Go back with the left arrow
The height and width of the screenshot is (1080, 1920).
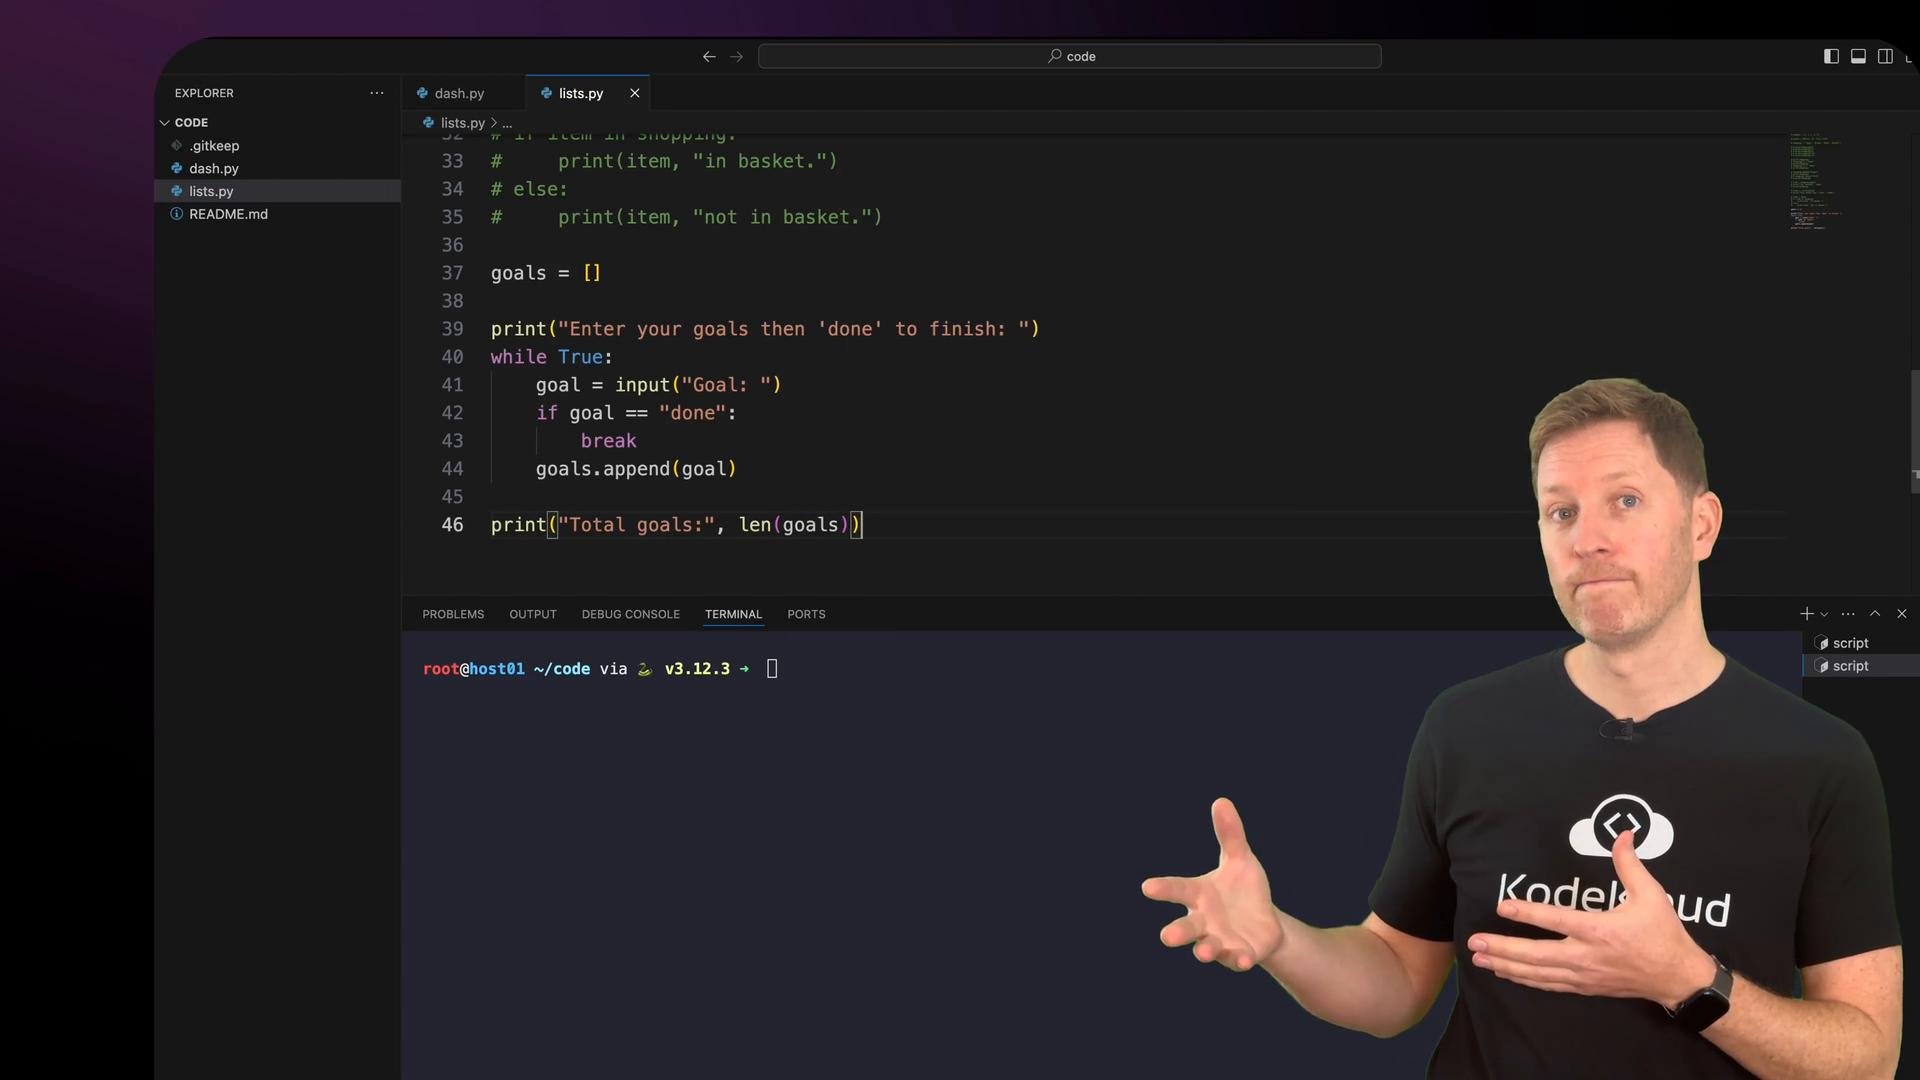pyautogui.click(x=709, y=57)
